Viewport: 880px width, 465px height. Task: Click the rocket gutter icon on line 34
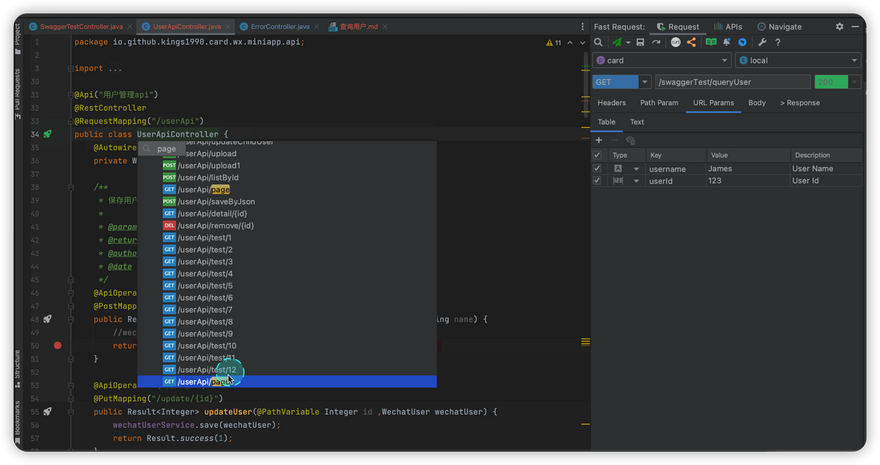pos(47,134)
